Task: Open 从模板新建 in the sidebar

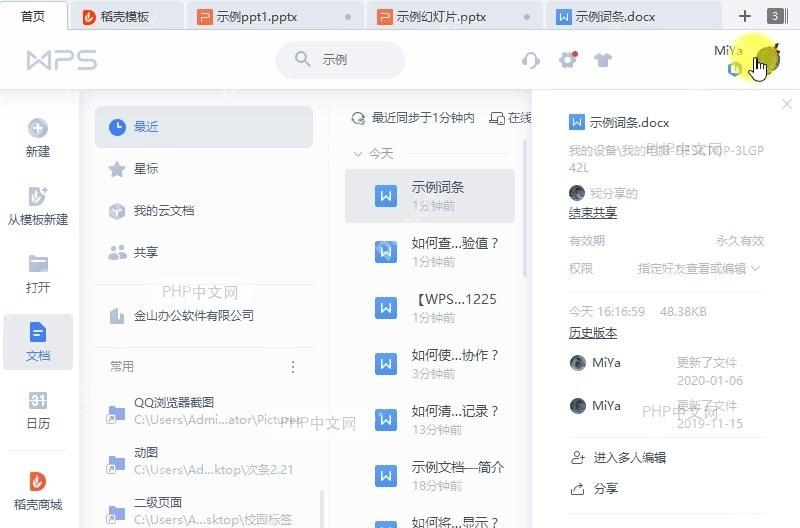Action: [x=38, y=206]
